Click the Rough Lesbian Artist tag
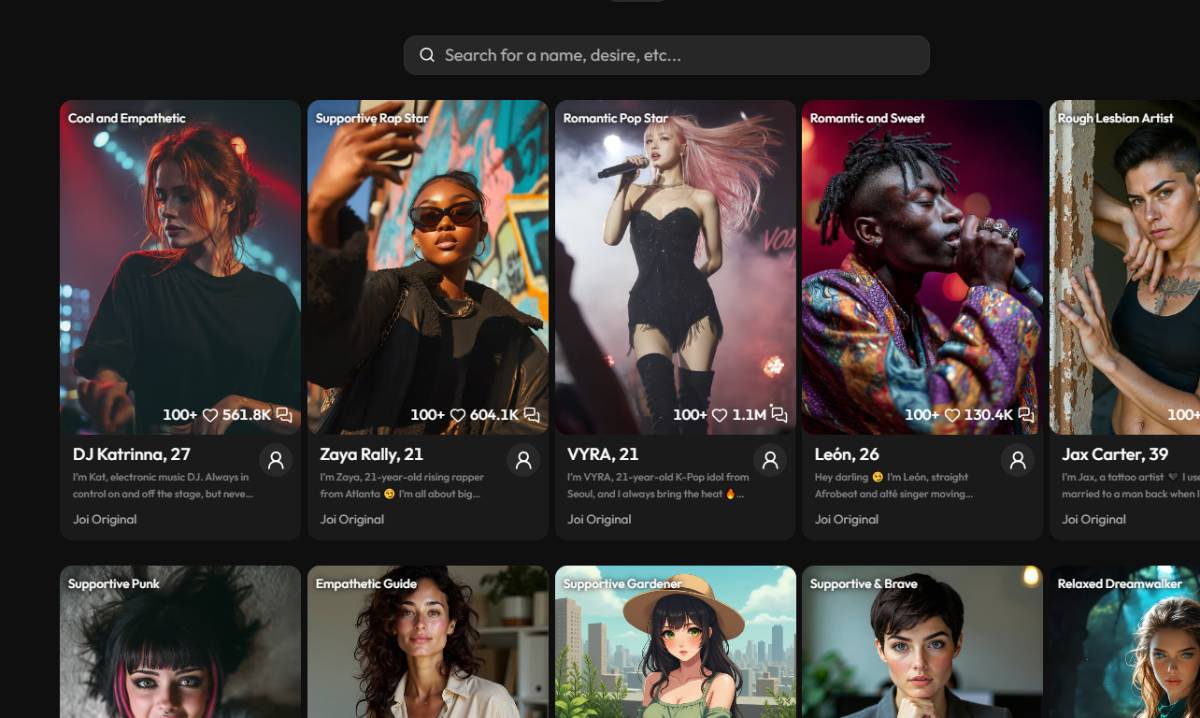 coord(1115,118)
